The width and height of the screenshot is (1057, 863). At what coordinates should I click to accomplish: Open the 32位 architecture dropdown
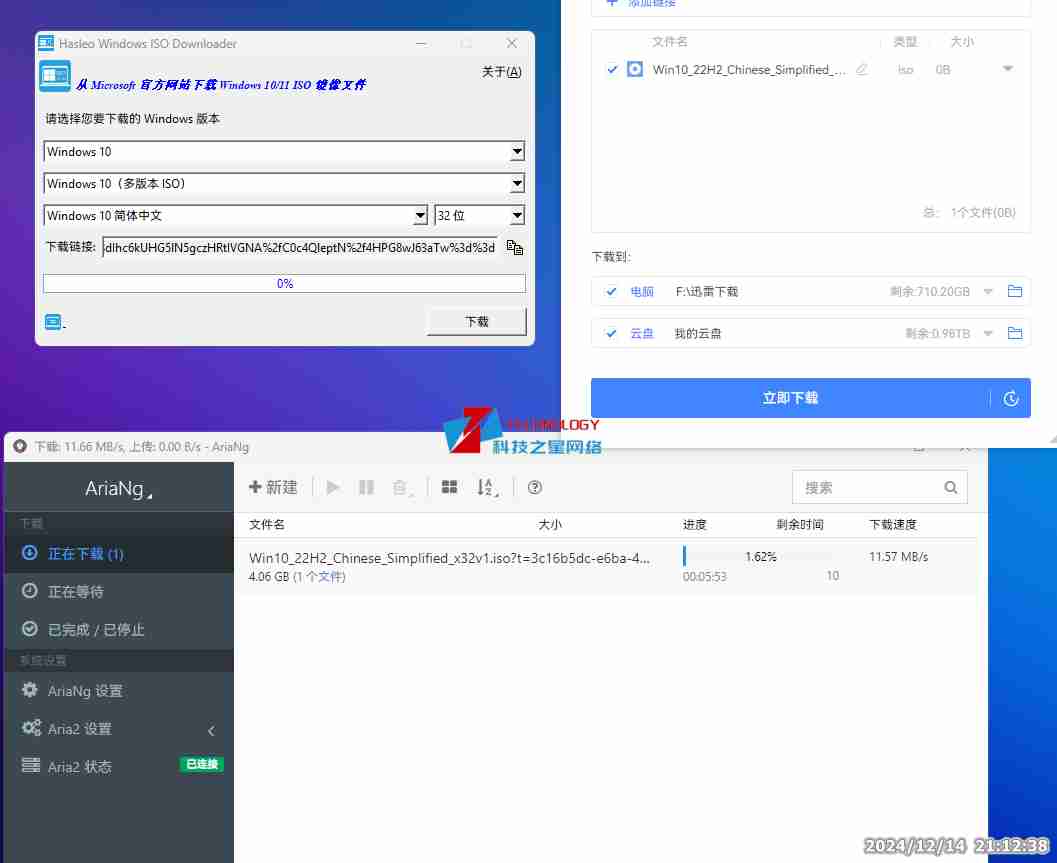click(x=516, y=215)
